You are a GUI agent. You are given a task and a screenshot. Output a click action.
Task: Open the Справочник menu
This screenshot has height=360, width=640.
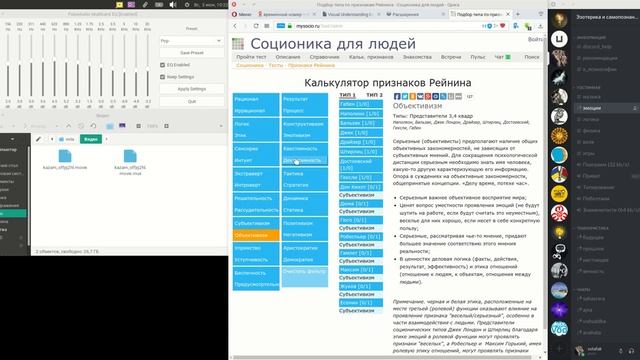pyautogui.click(x=324, y=57)
